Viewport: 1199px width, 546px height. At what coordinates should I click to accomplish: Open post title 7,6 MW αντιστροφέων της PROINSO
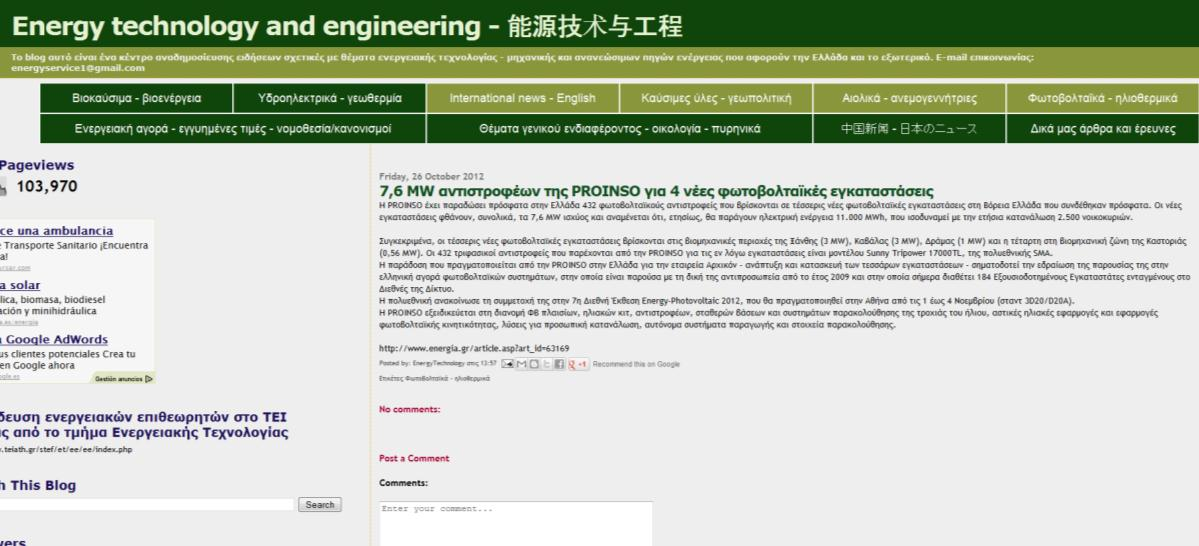[x=656, y=191]
